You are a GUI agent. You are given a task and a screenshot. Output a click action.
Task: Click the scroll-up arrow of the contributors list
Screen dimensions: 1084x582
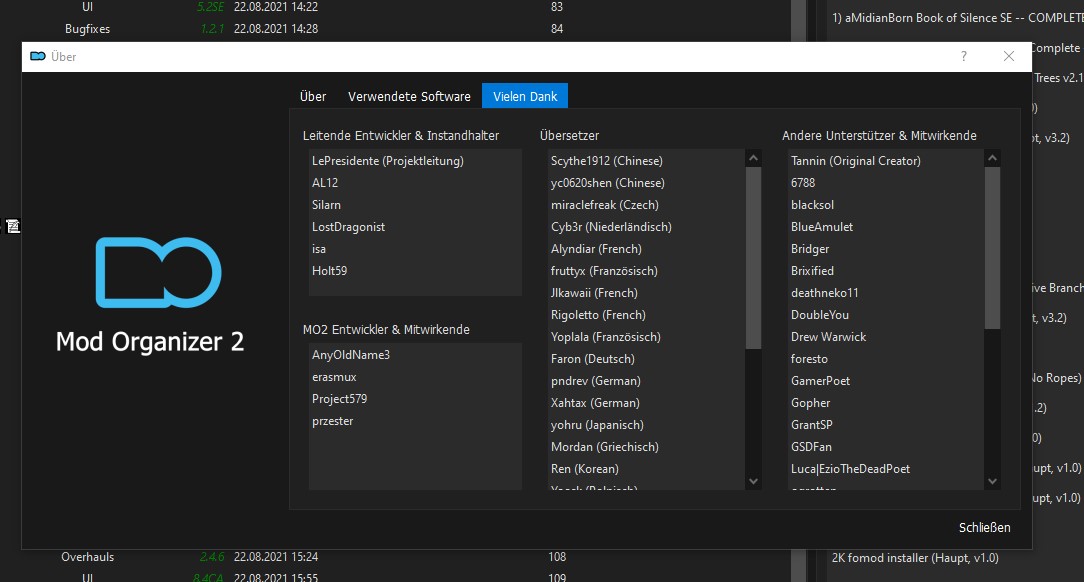click(x=993, y=157)
